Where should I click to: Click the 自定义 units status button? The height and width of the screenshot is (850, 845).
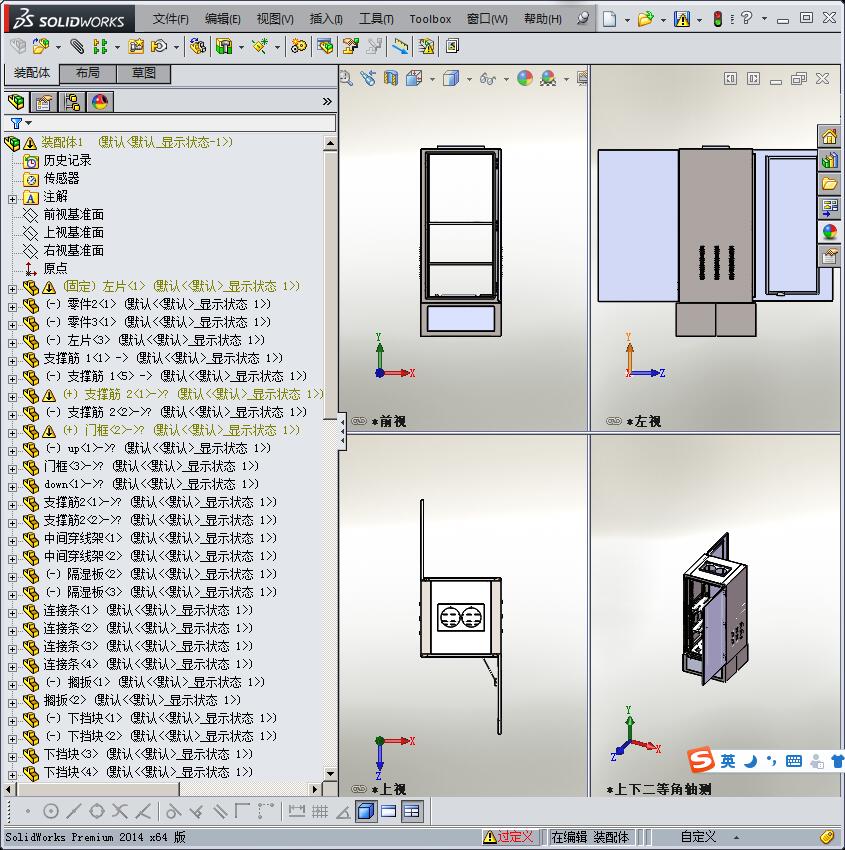698,837
